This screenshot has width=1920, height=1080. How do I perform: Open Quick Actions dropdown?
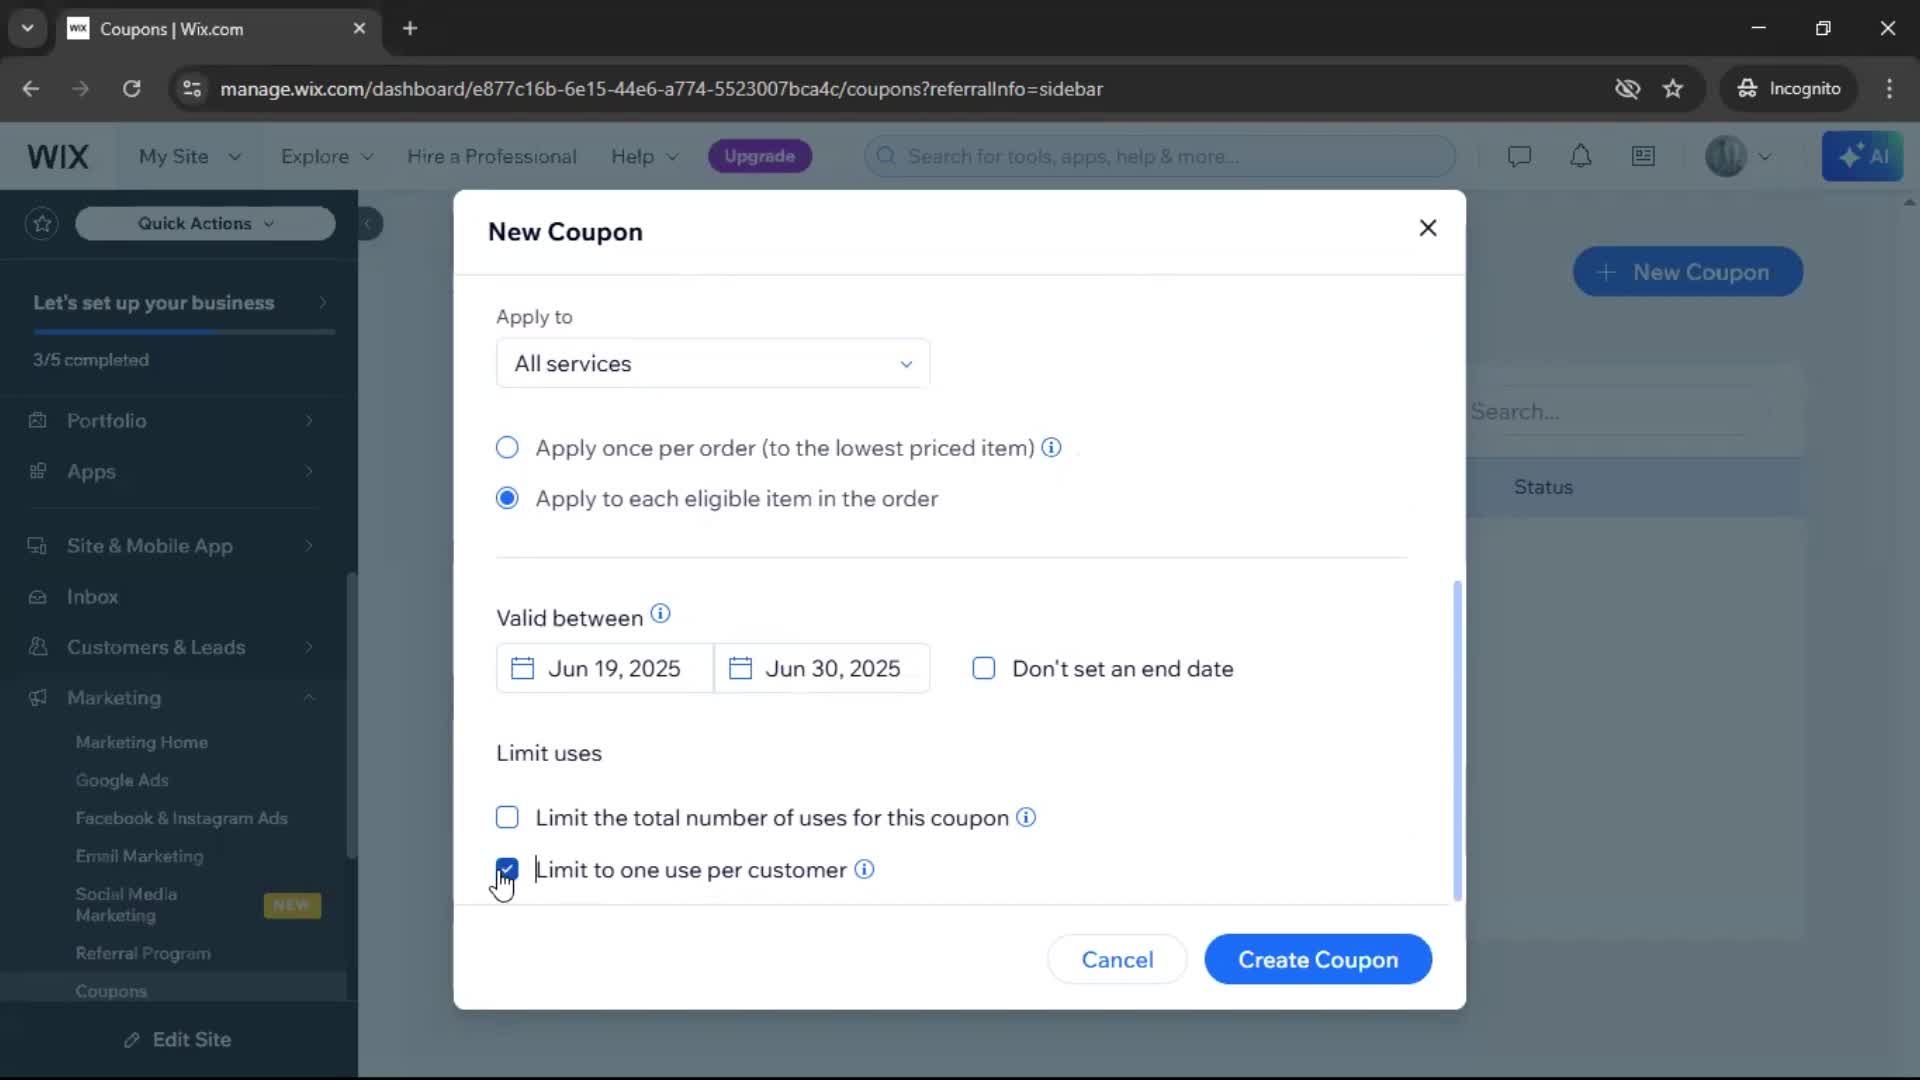[x=205, y=223]
